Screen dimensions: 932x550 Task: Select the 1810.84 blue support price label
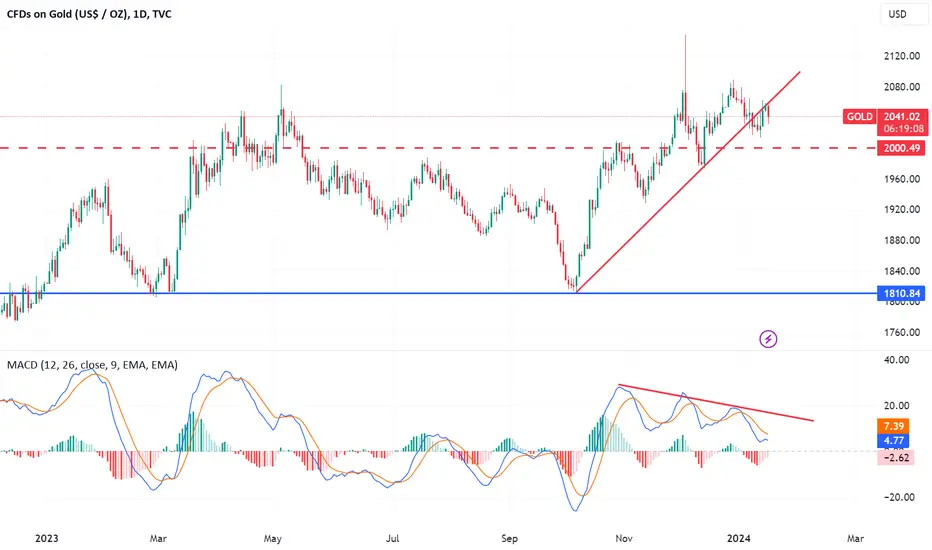coord(901,293)
